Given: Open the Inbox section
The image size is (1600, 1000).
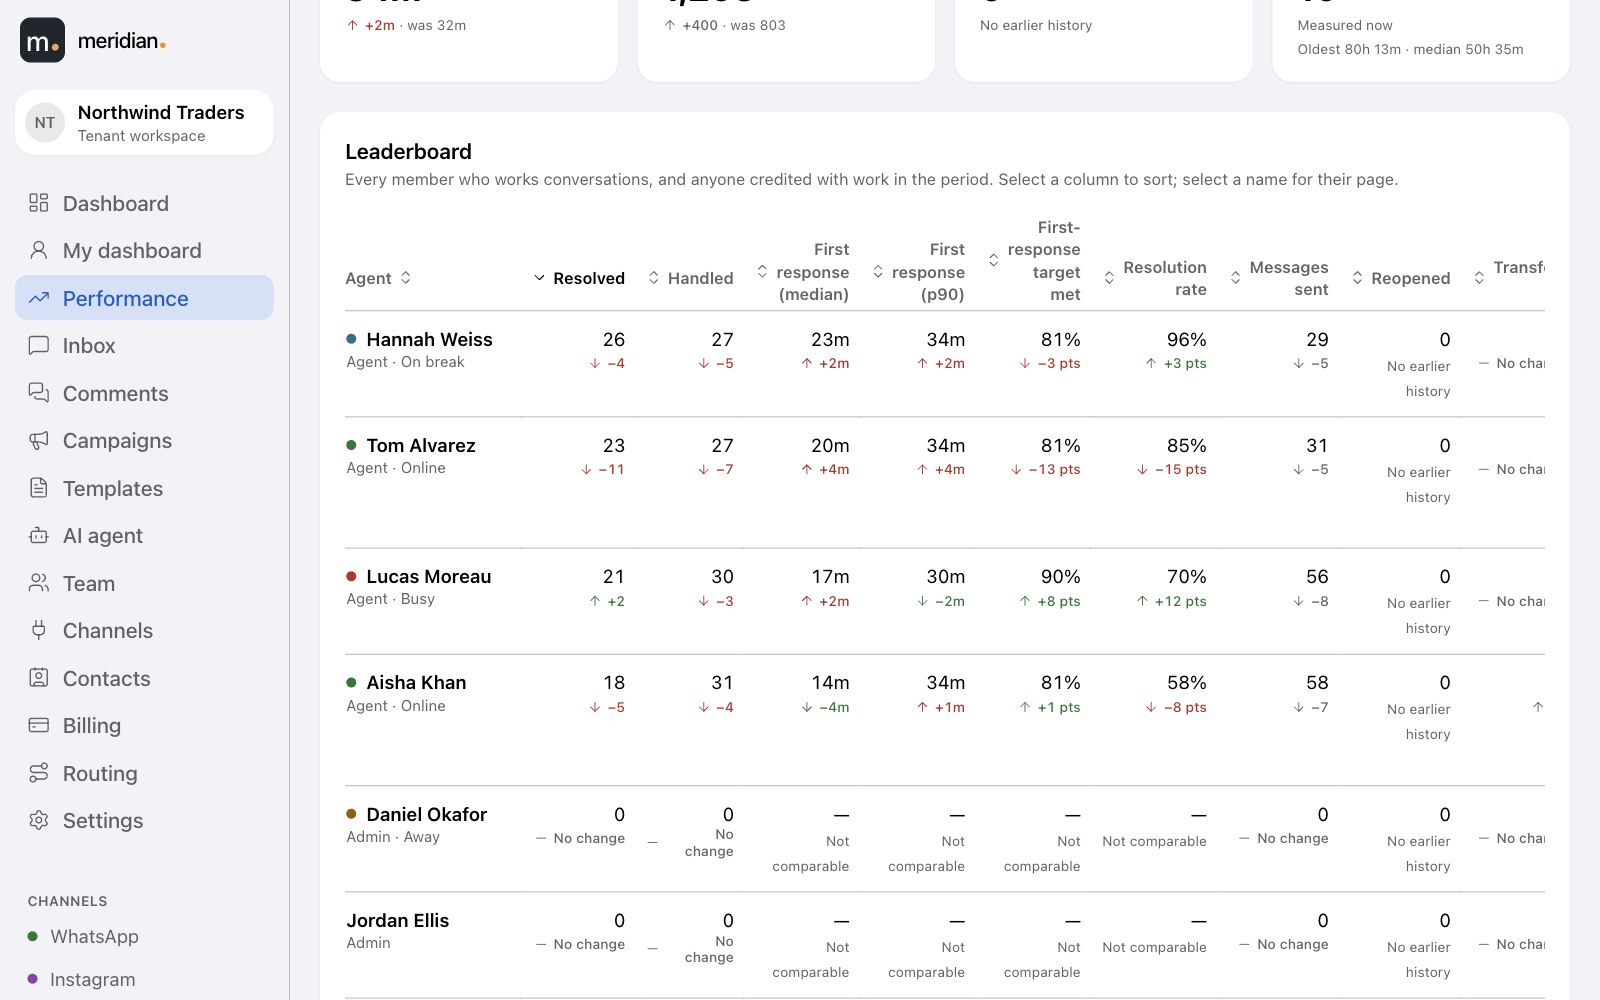Looking at the screenshot, I should click(x=144, y=345).
